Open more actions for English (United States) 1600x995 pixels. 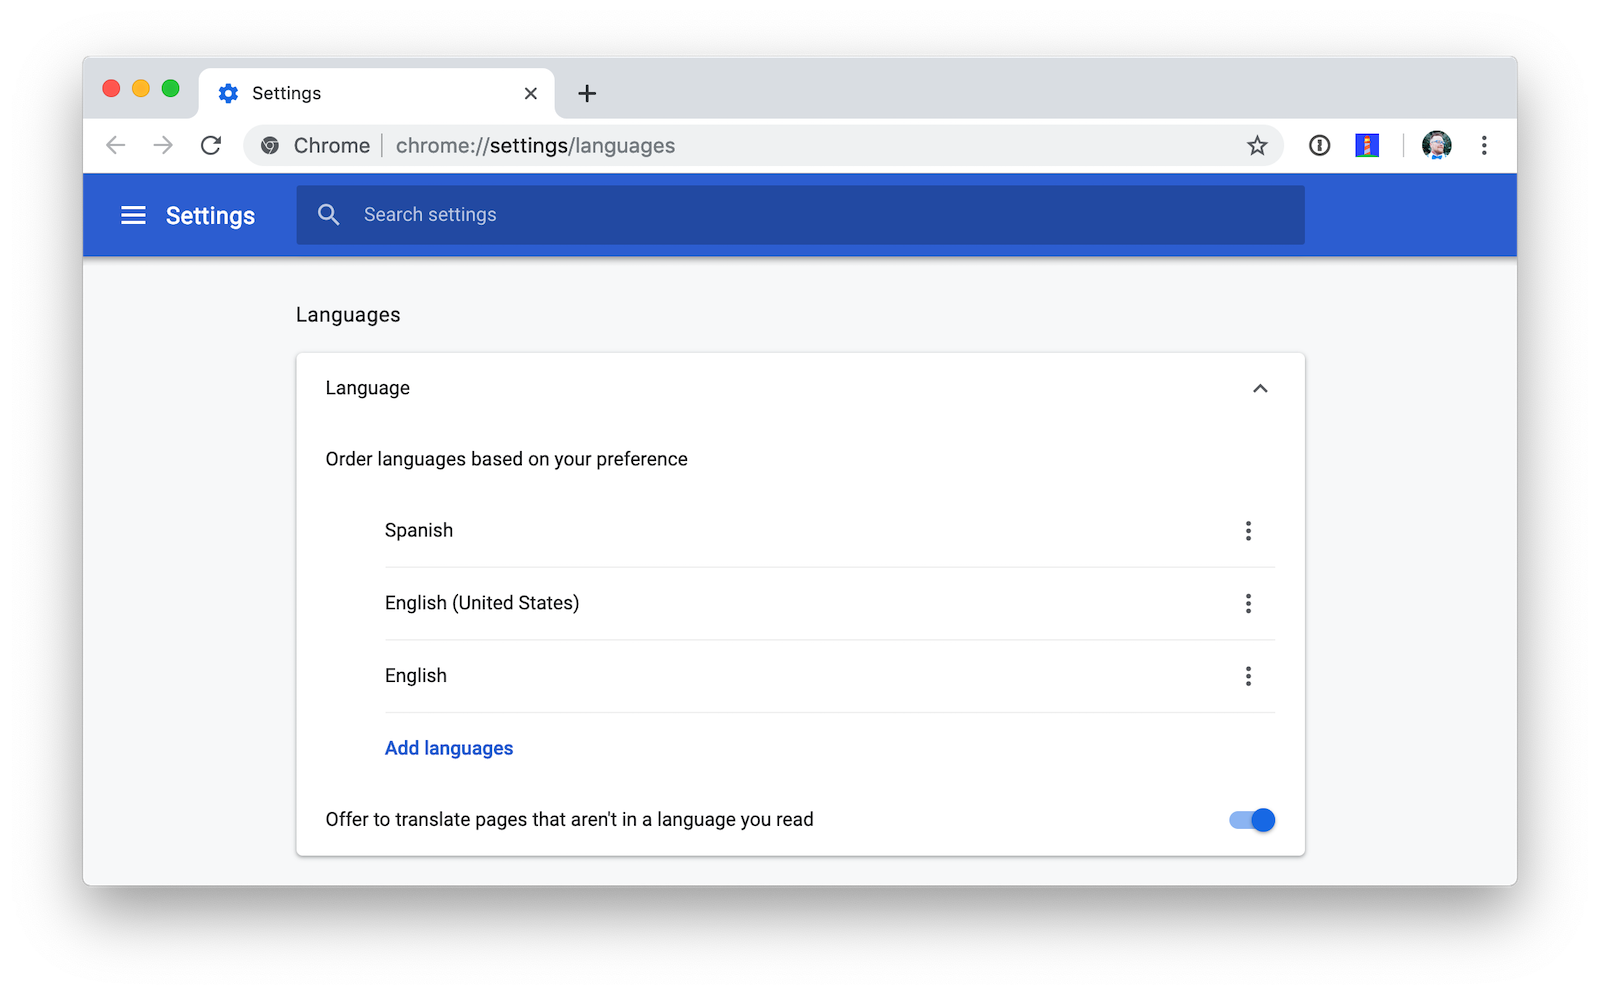[1248, 603]
